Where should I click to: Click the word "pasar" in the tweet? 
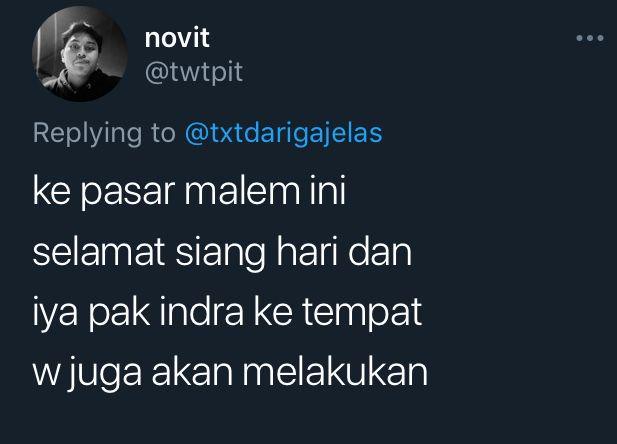pos(128,192)
